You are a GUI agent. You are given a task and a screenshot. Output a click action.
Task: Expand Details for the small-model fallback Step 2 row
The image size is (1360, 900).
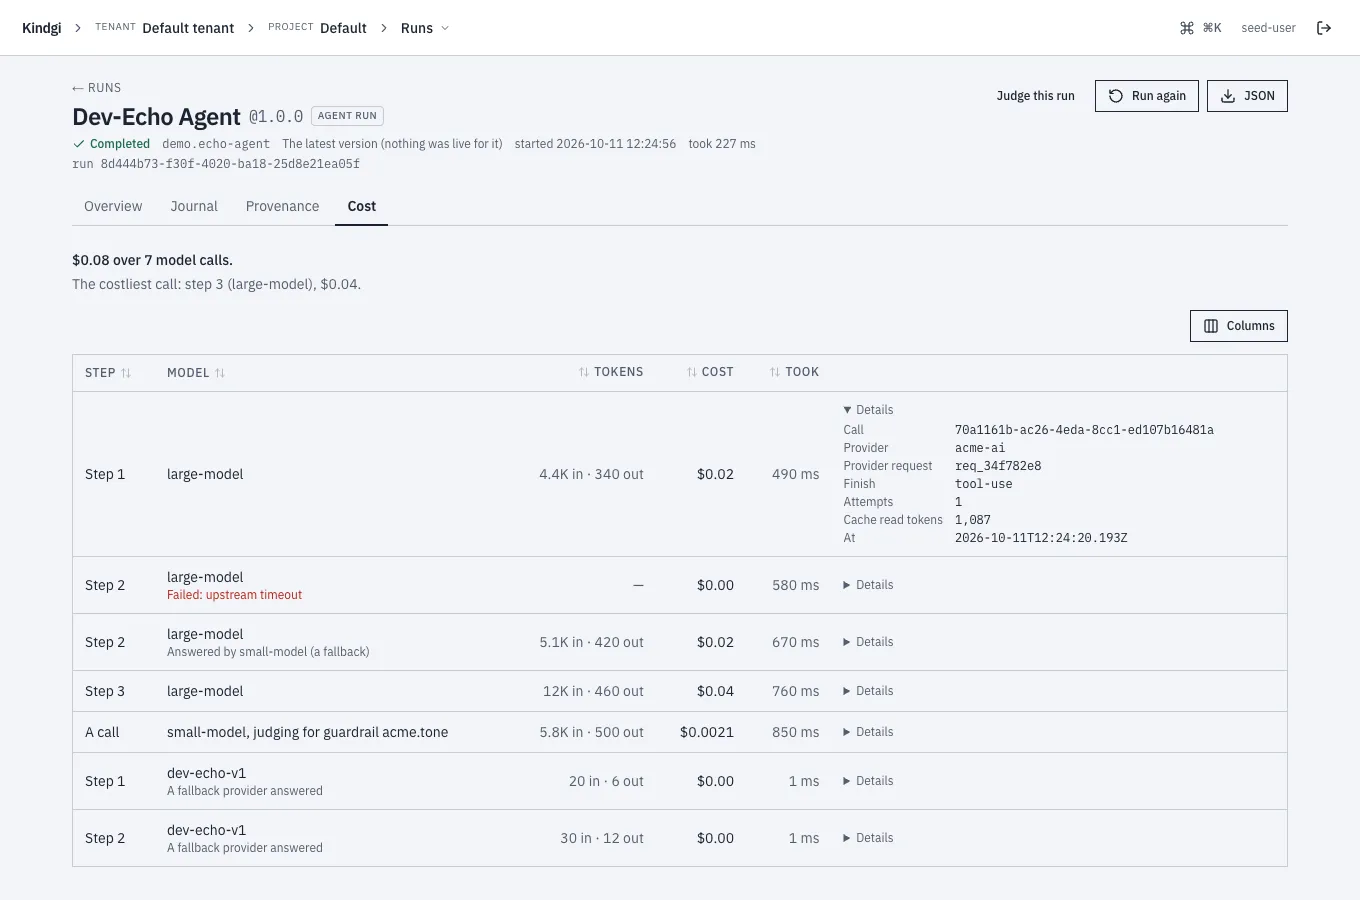point(868,642)
